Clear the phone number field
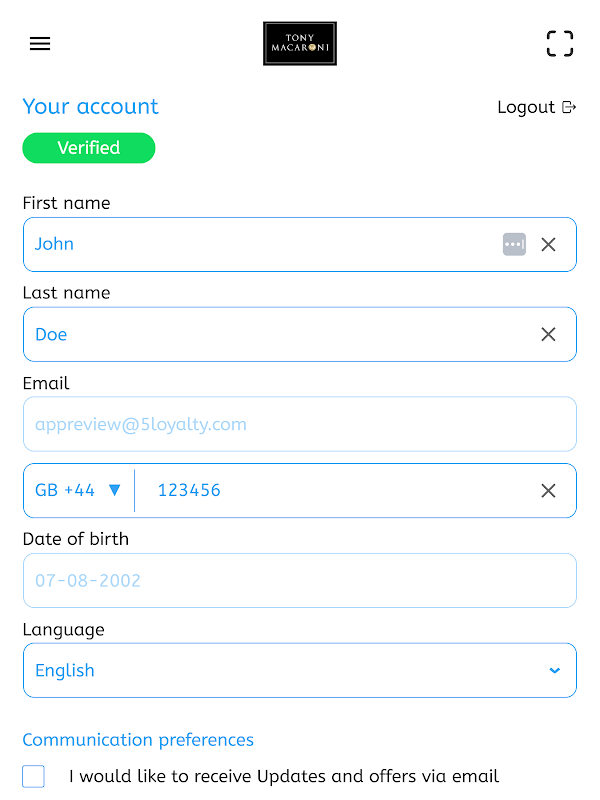 click(548, 490)
